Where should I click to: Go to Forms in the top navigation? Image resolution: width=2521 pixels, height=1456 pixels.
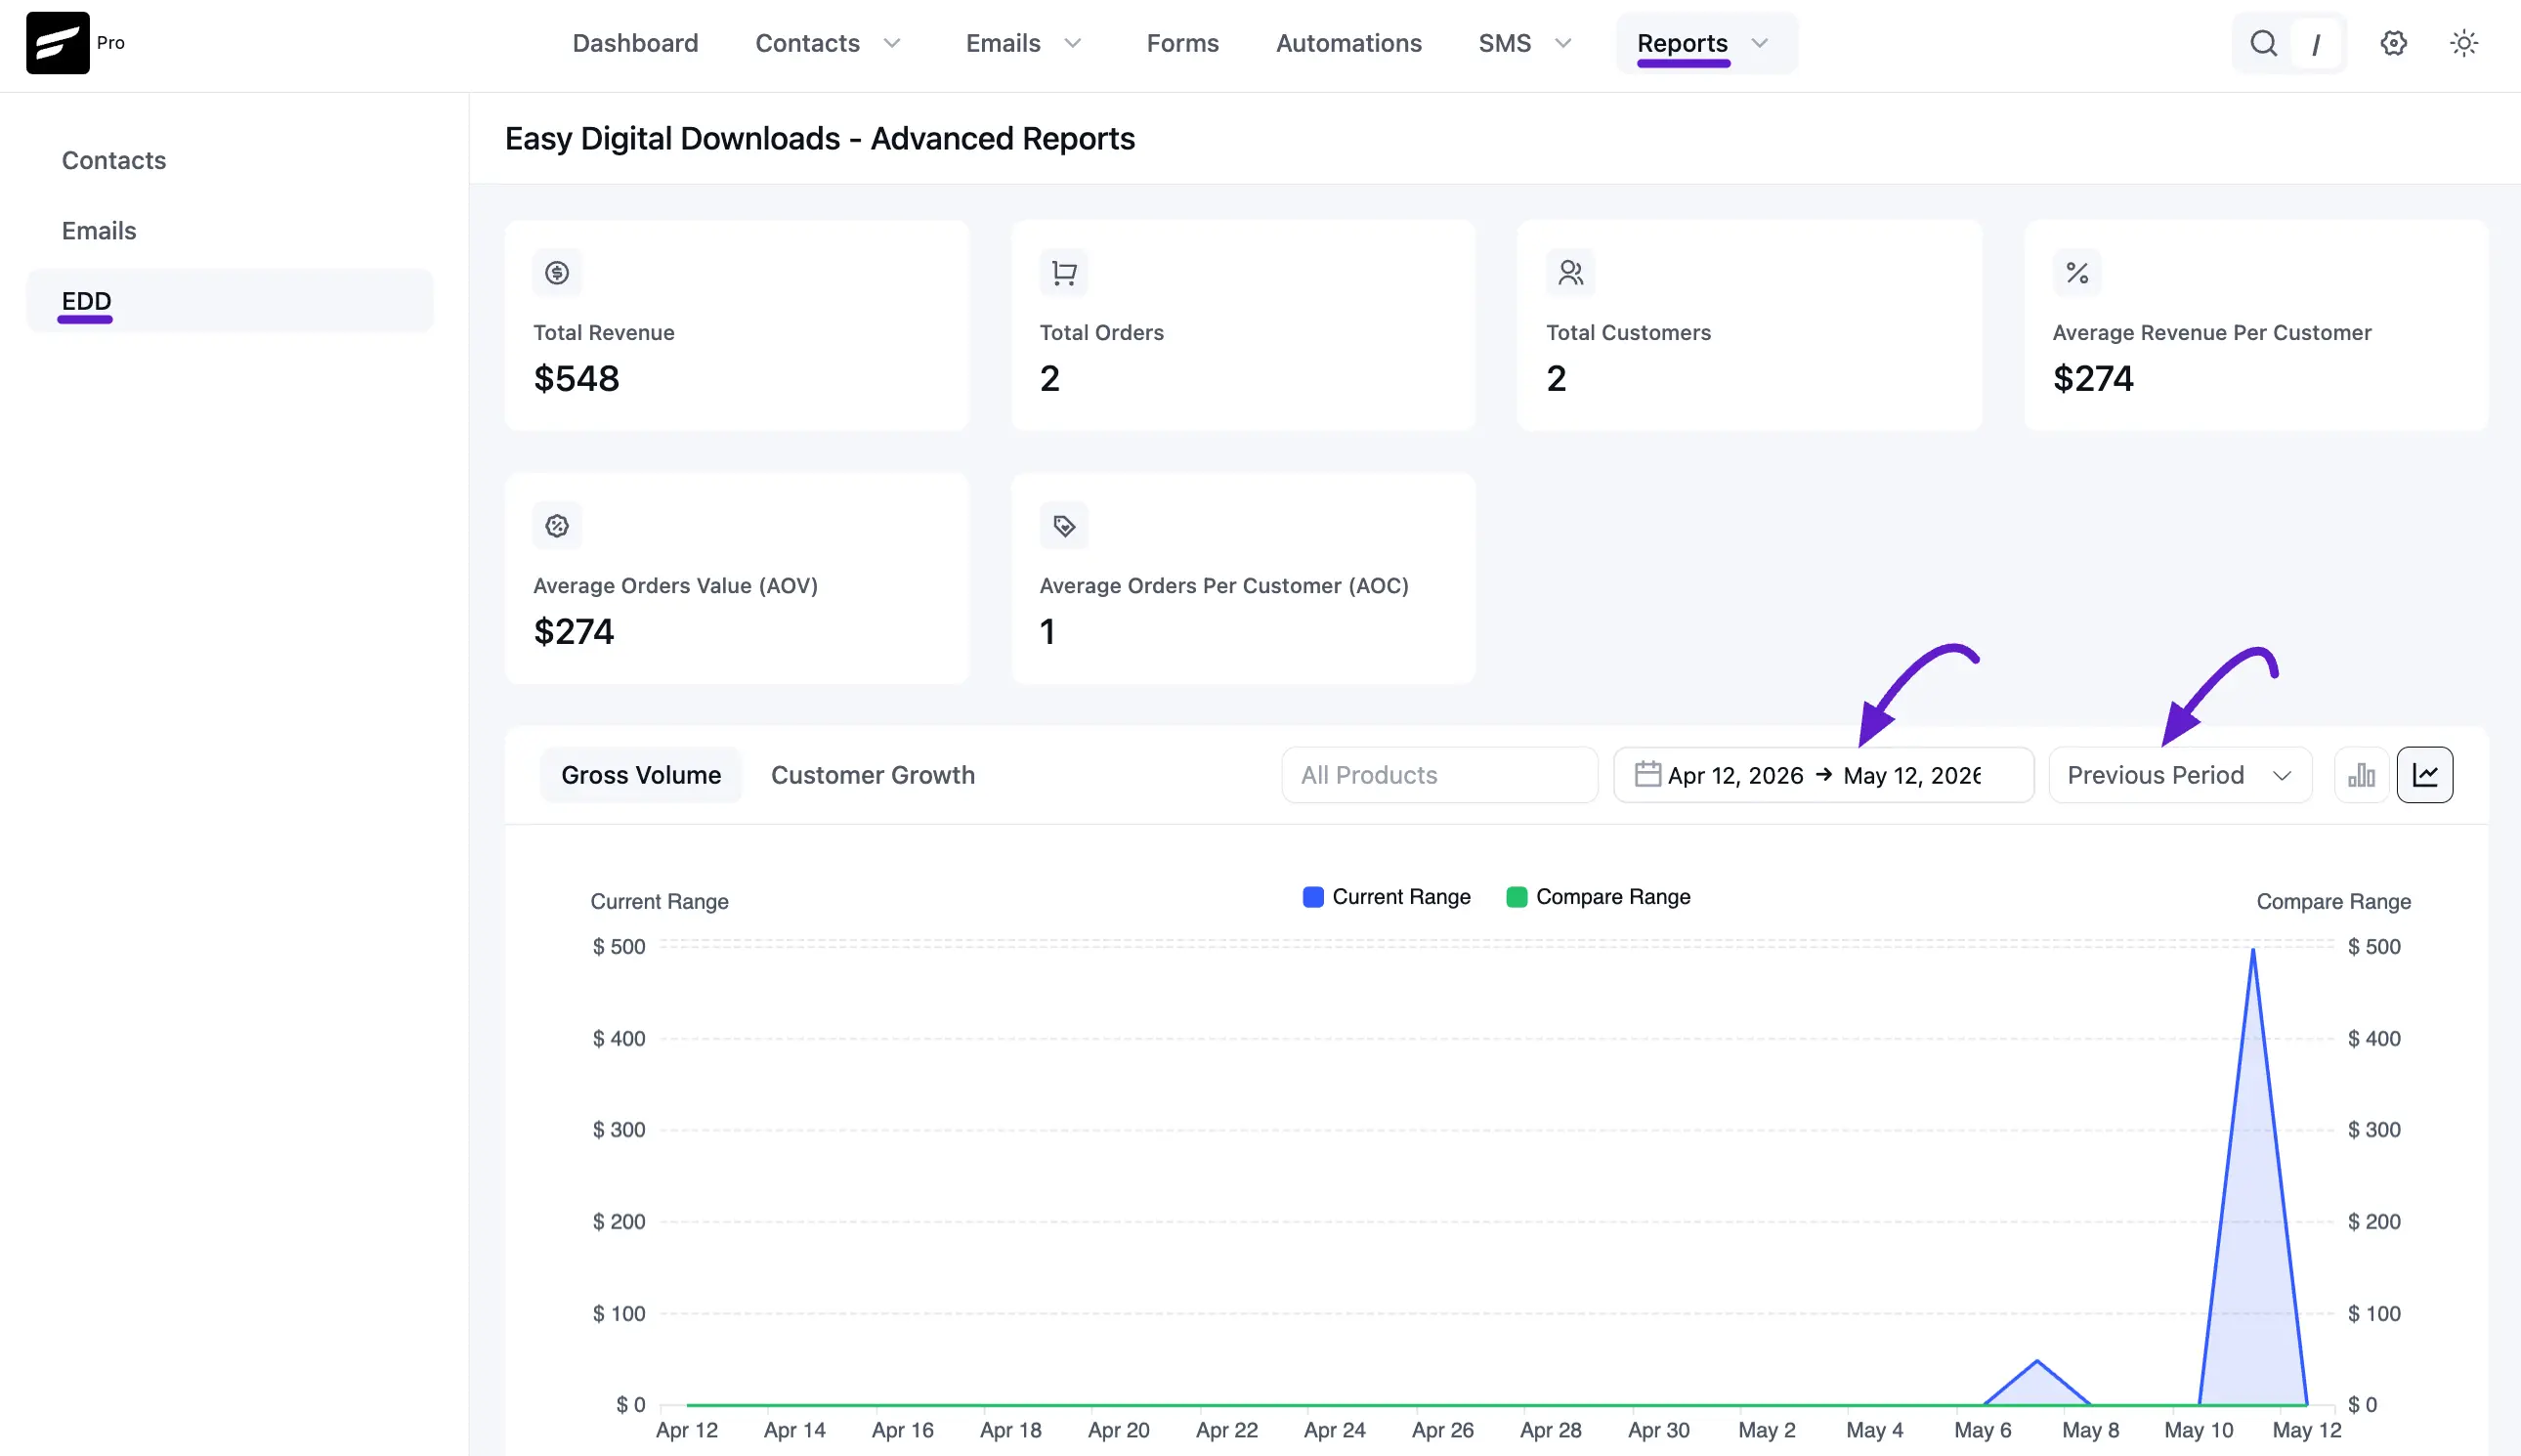coord(1182,43)
